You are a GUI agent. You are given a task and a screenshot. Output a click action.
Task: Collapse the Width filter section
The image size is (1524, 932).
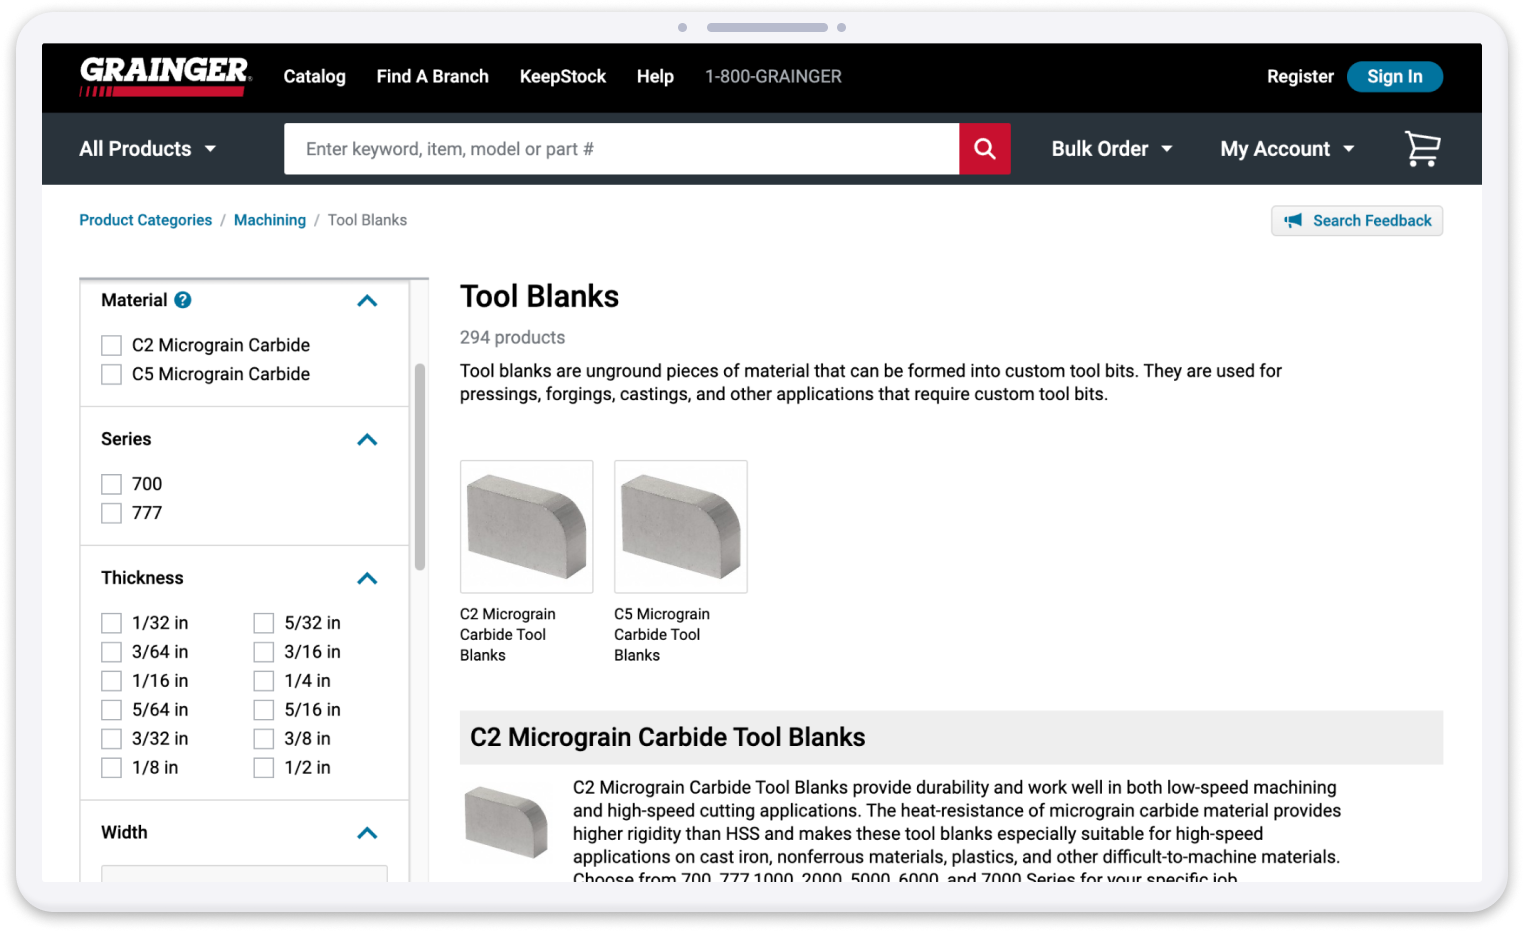(x=367, y=833)
